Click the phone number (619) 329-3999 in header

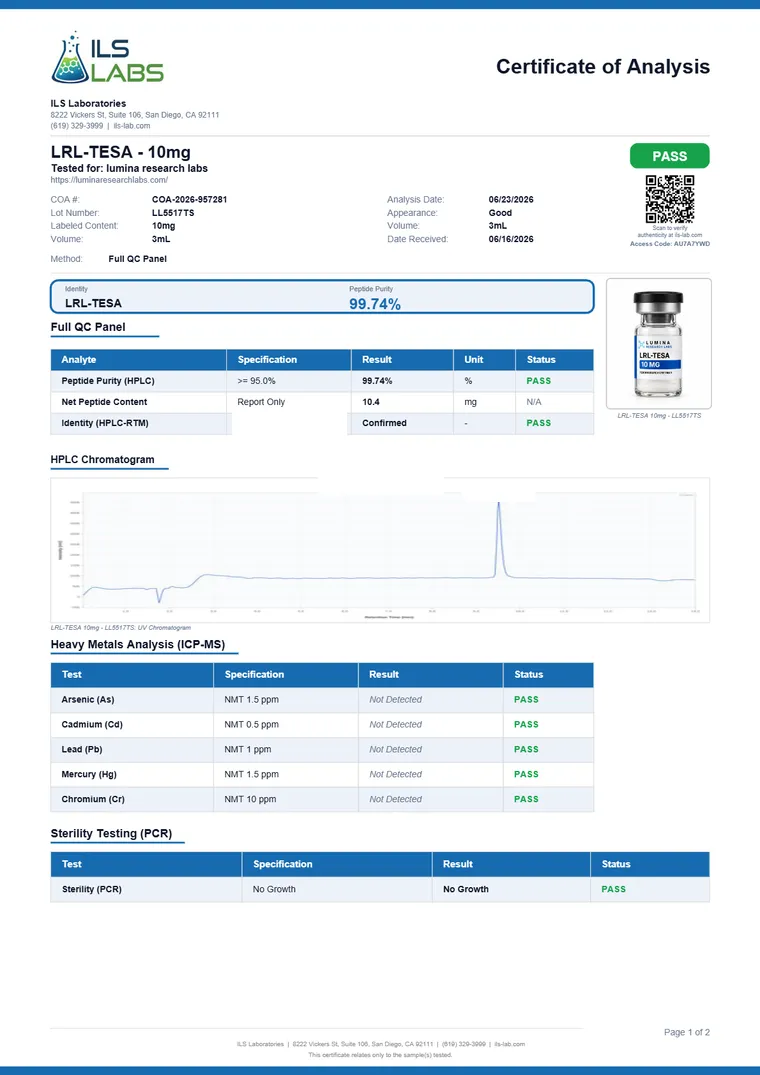[77, 126]
